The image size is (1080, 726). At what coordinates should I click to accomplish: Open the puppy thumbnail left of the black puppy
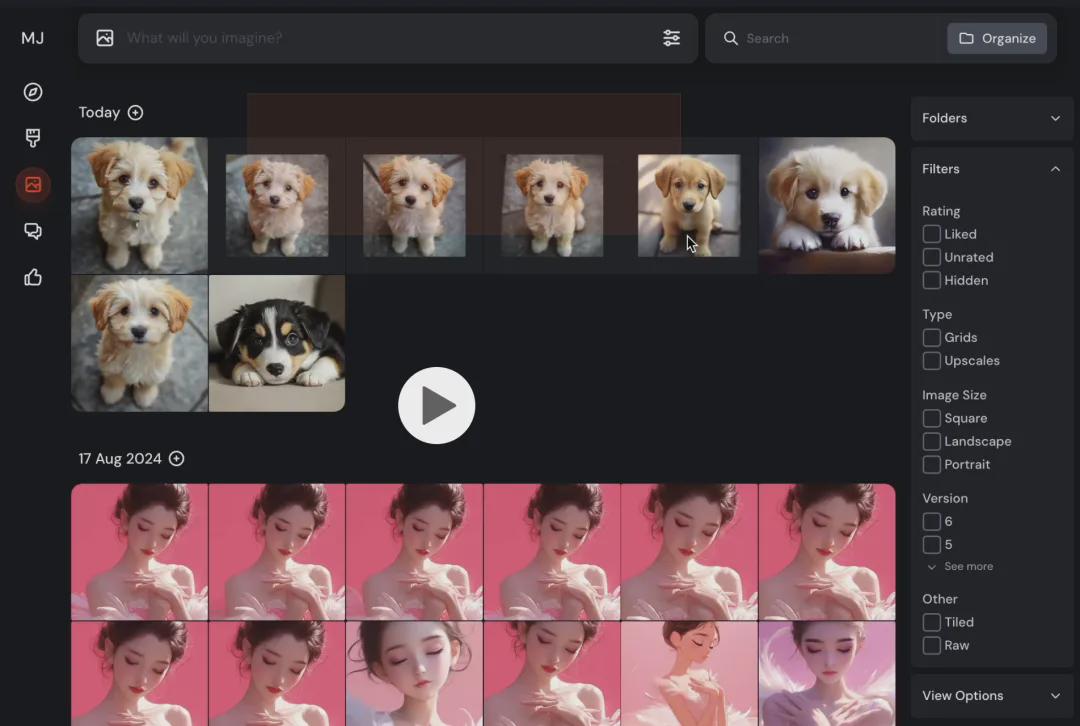click(139, 344)
